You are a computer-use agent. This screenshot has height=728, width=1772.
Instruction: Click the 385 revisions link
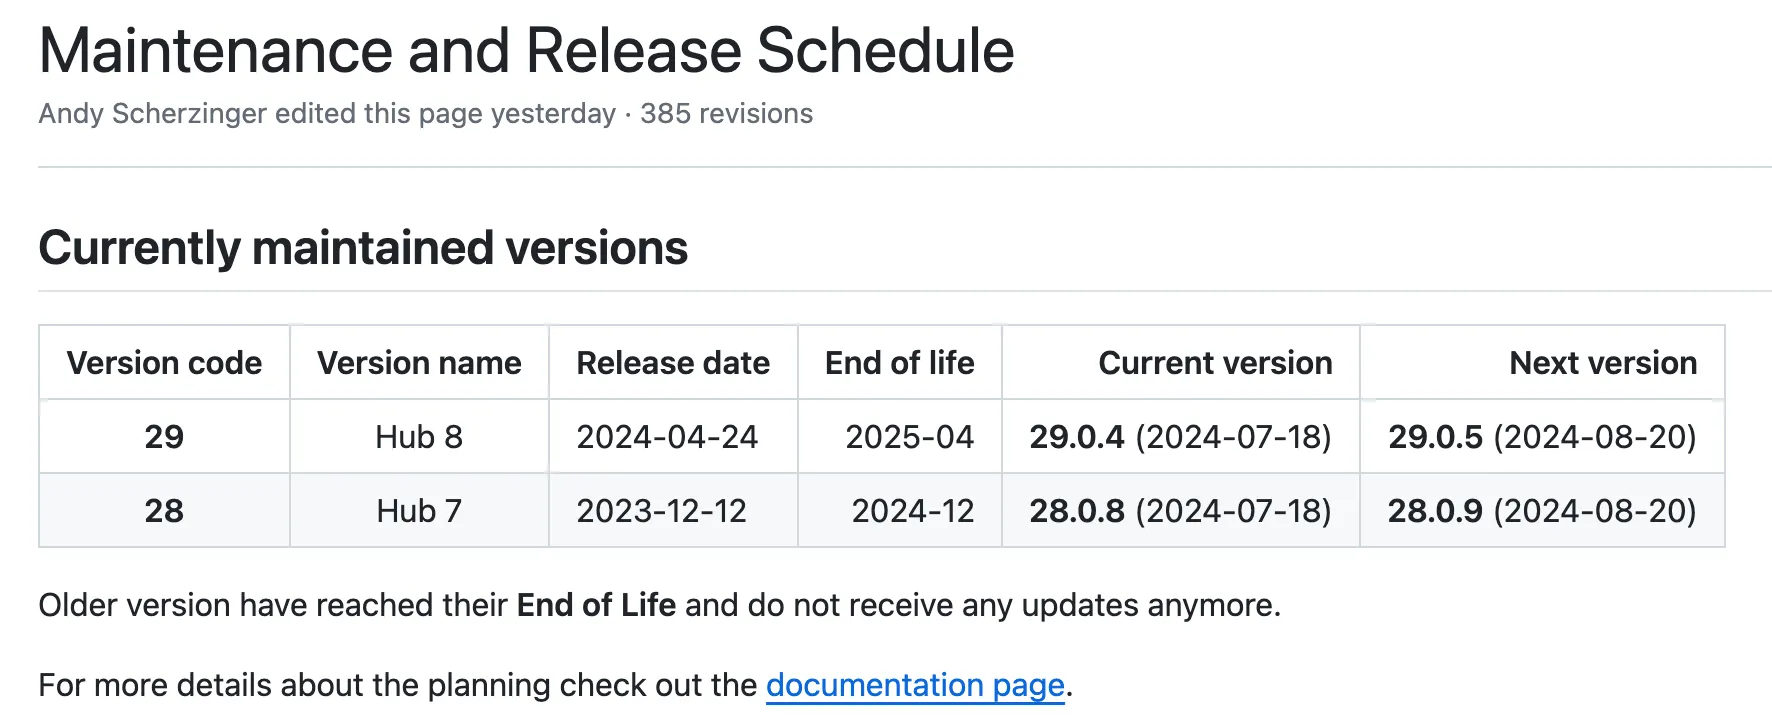point(726,114)
